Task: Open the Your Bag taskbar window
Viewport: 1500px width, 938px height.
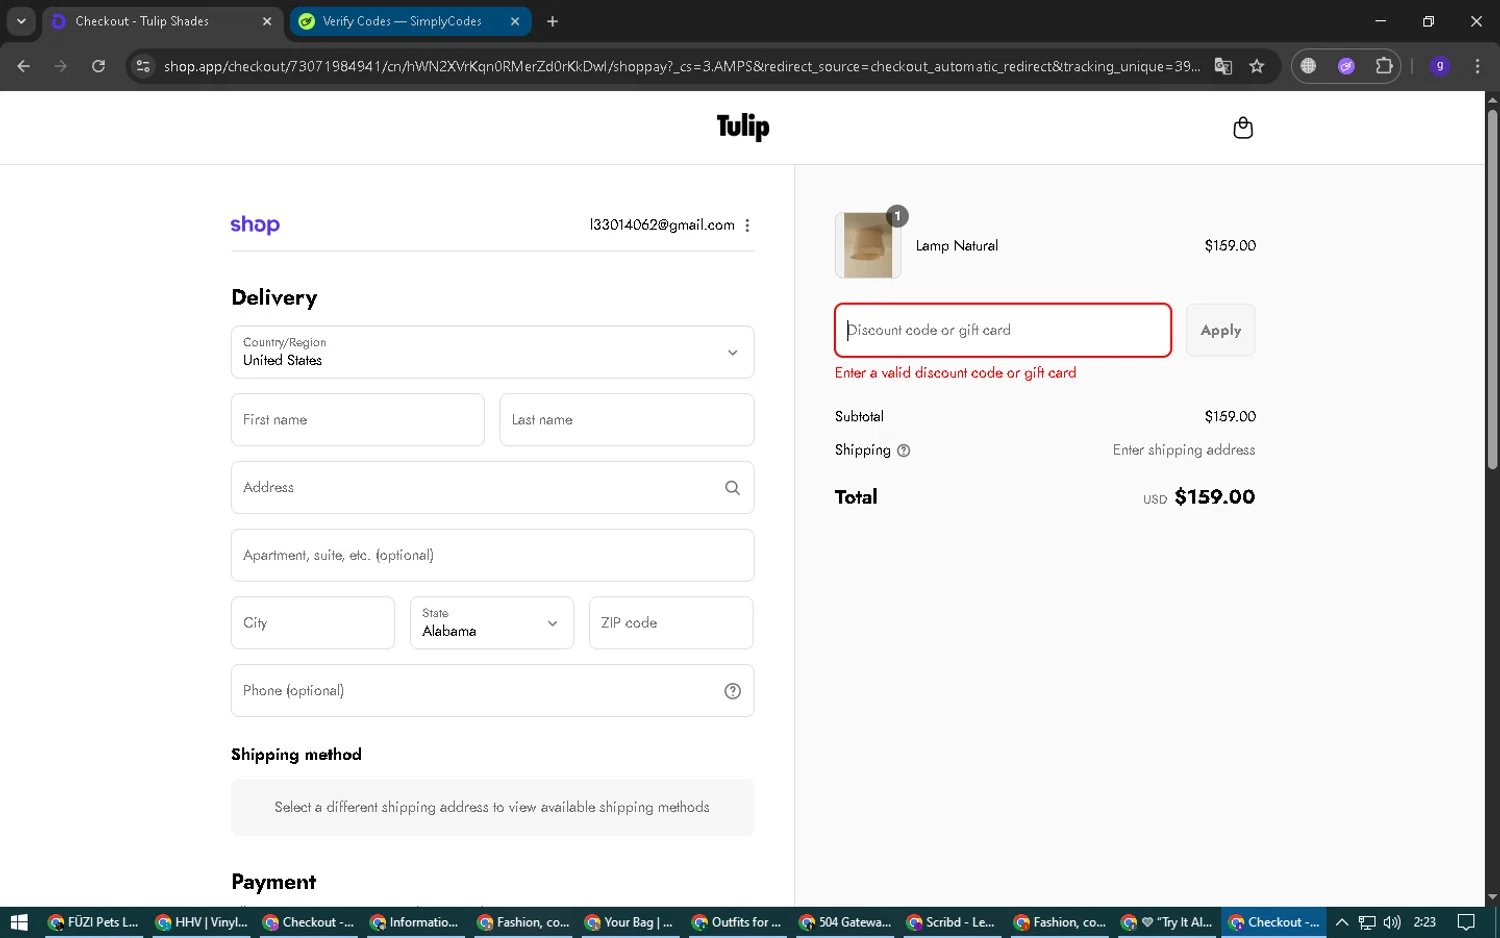Action: [629, 922]
